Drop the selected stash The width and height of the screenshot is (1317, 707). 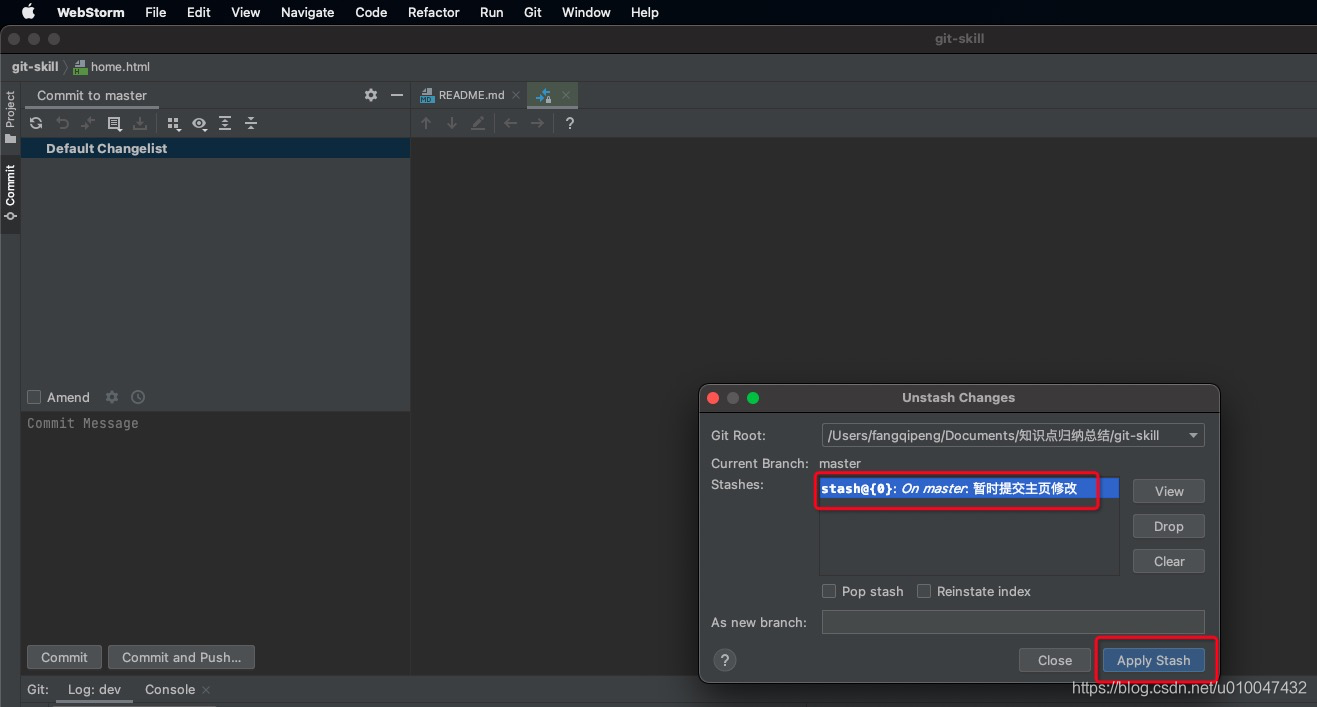(x=1168, y=526)
